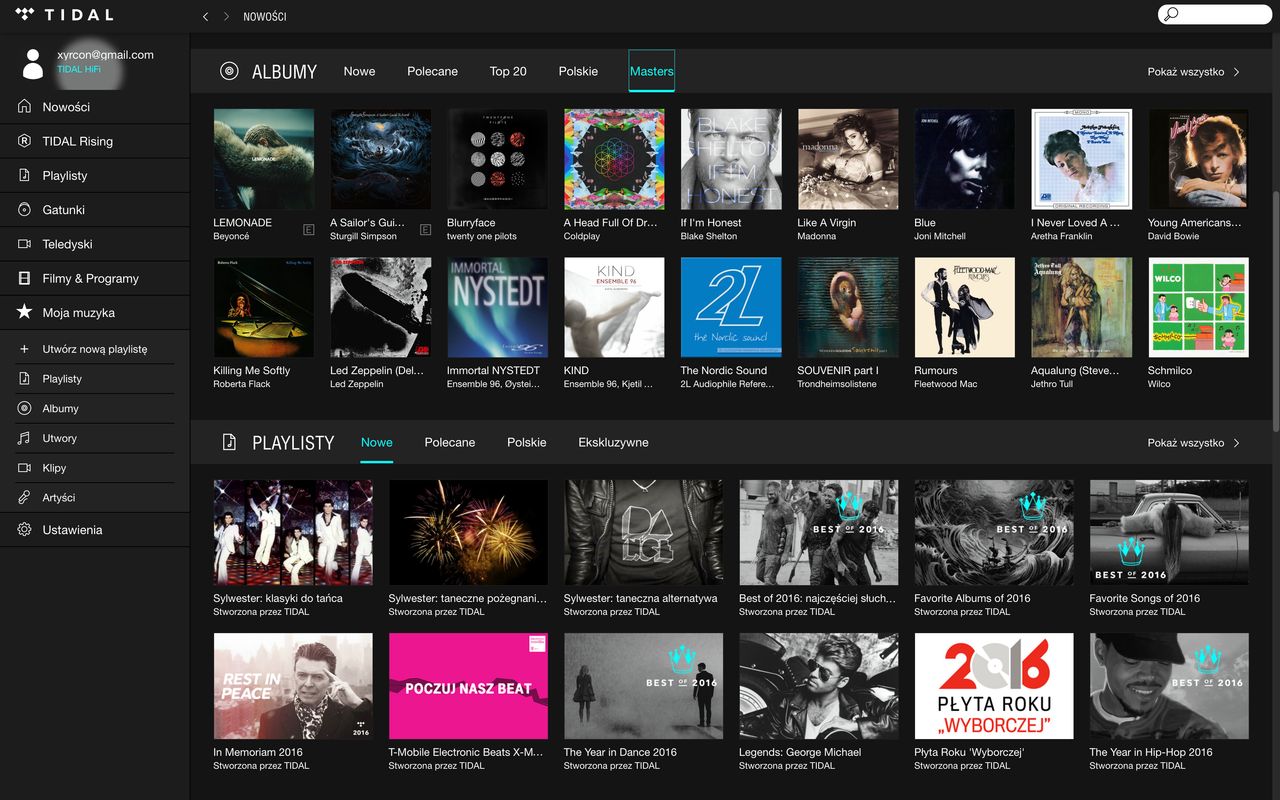The image size is (1280, 800).
Task: Click the plus icon for new playlist
Action: pos(24,349)
